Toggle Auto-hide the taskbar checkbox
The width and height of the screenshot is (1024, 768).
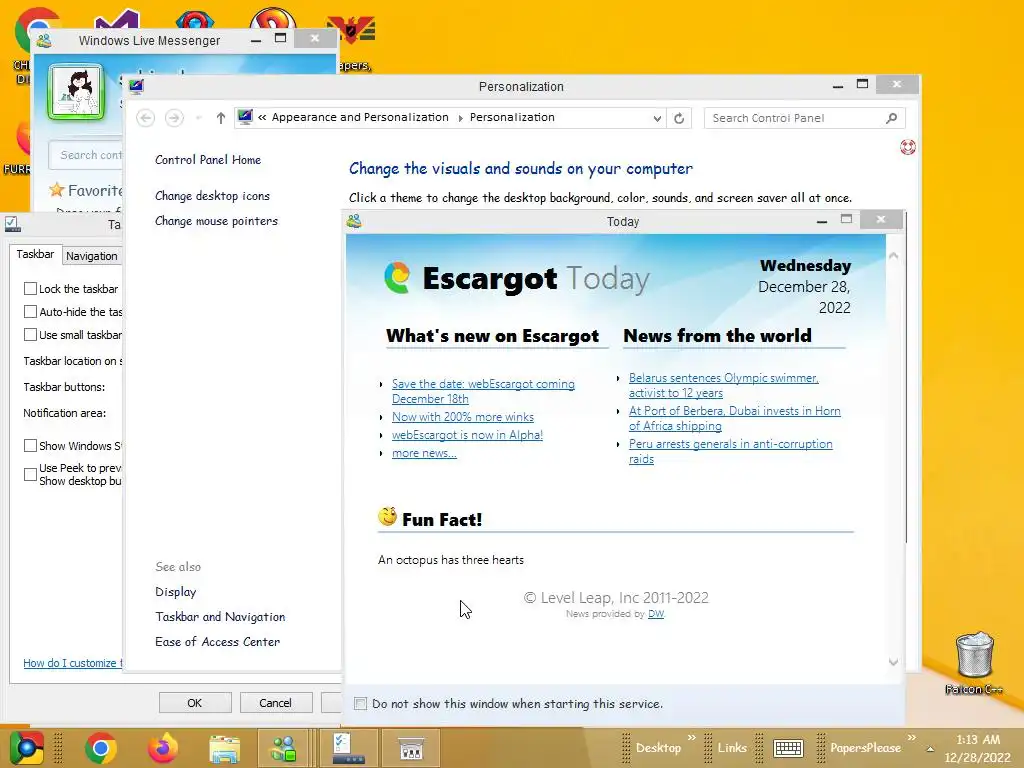tap(30, 312)
